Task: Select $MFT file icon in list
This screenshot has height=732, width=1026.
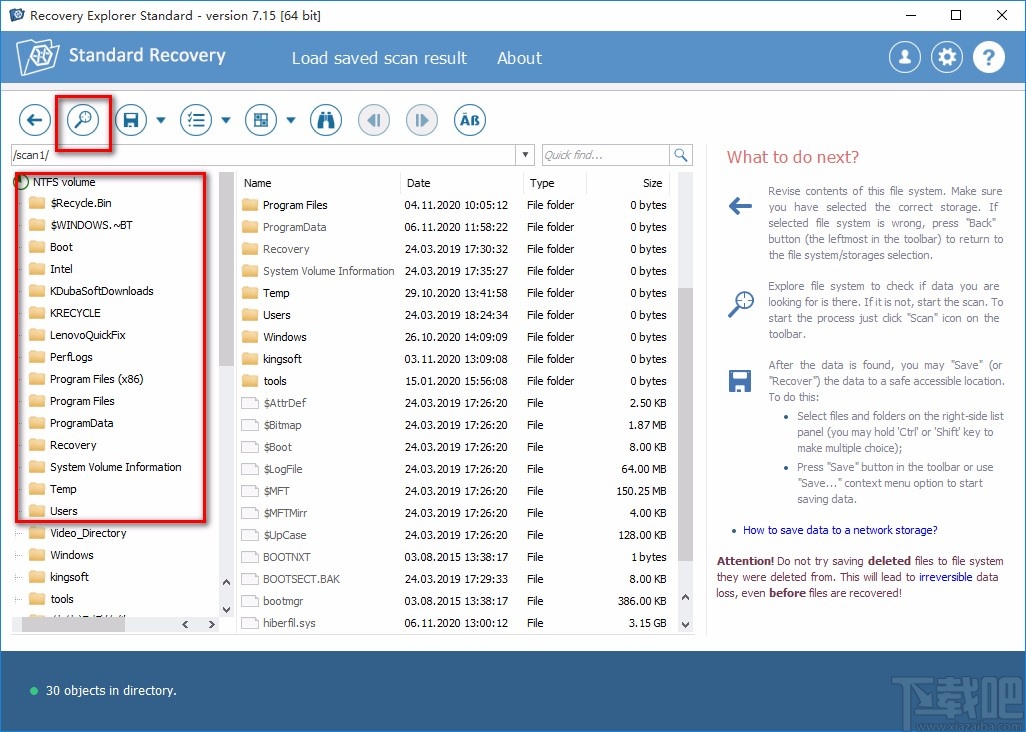Action: click(x=249, y=491)
